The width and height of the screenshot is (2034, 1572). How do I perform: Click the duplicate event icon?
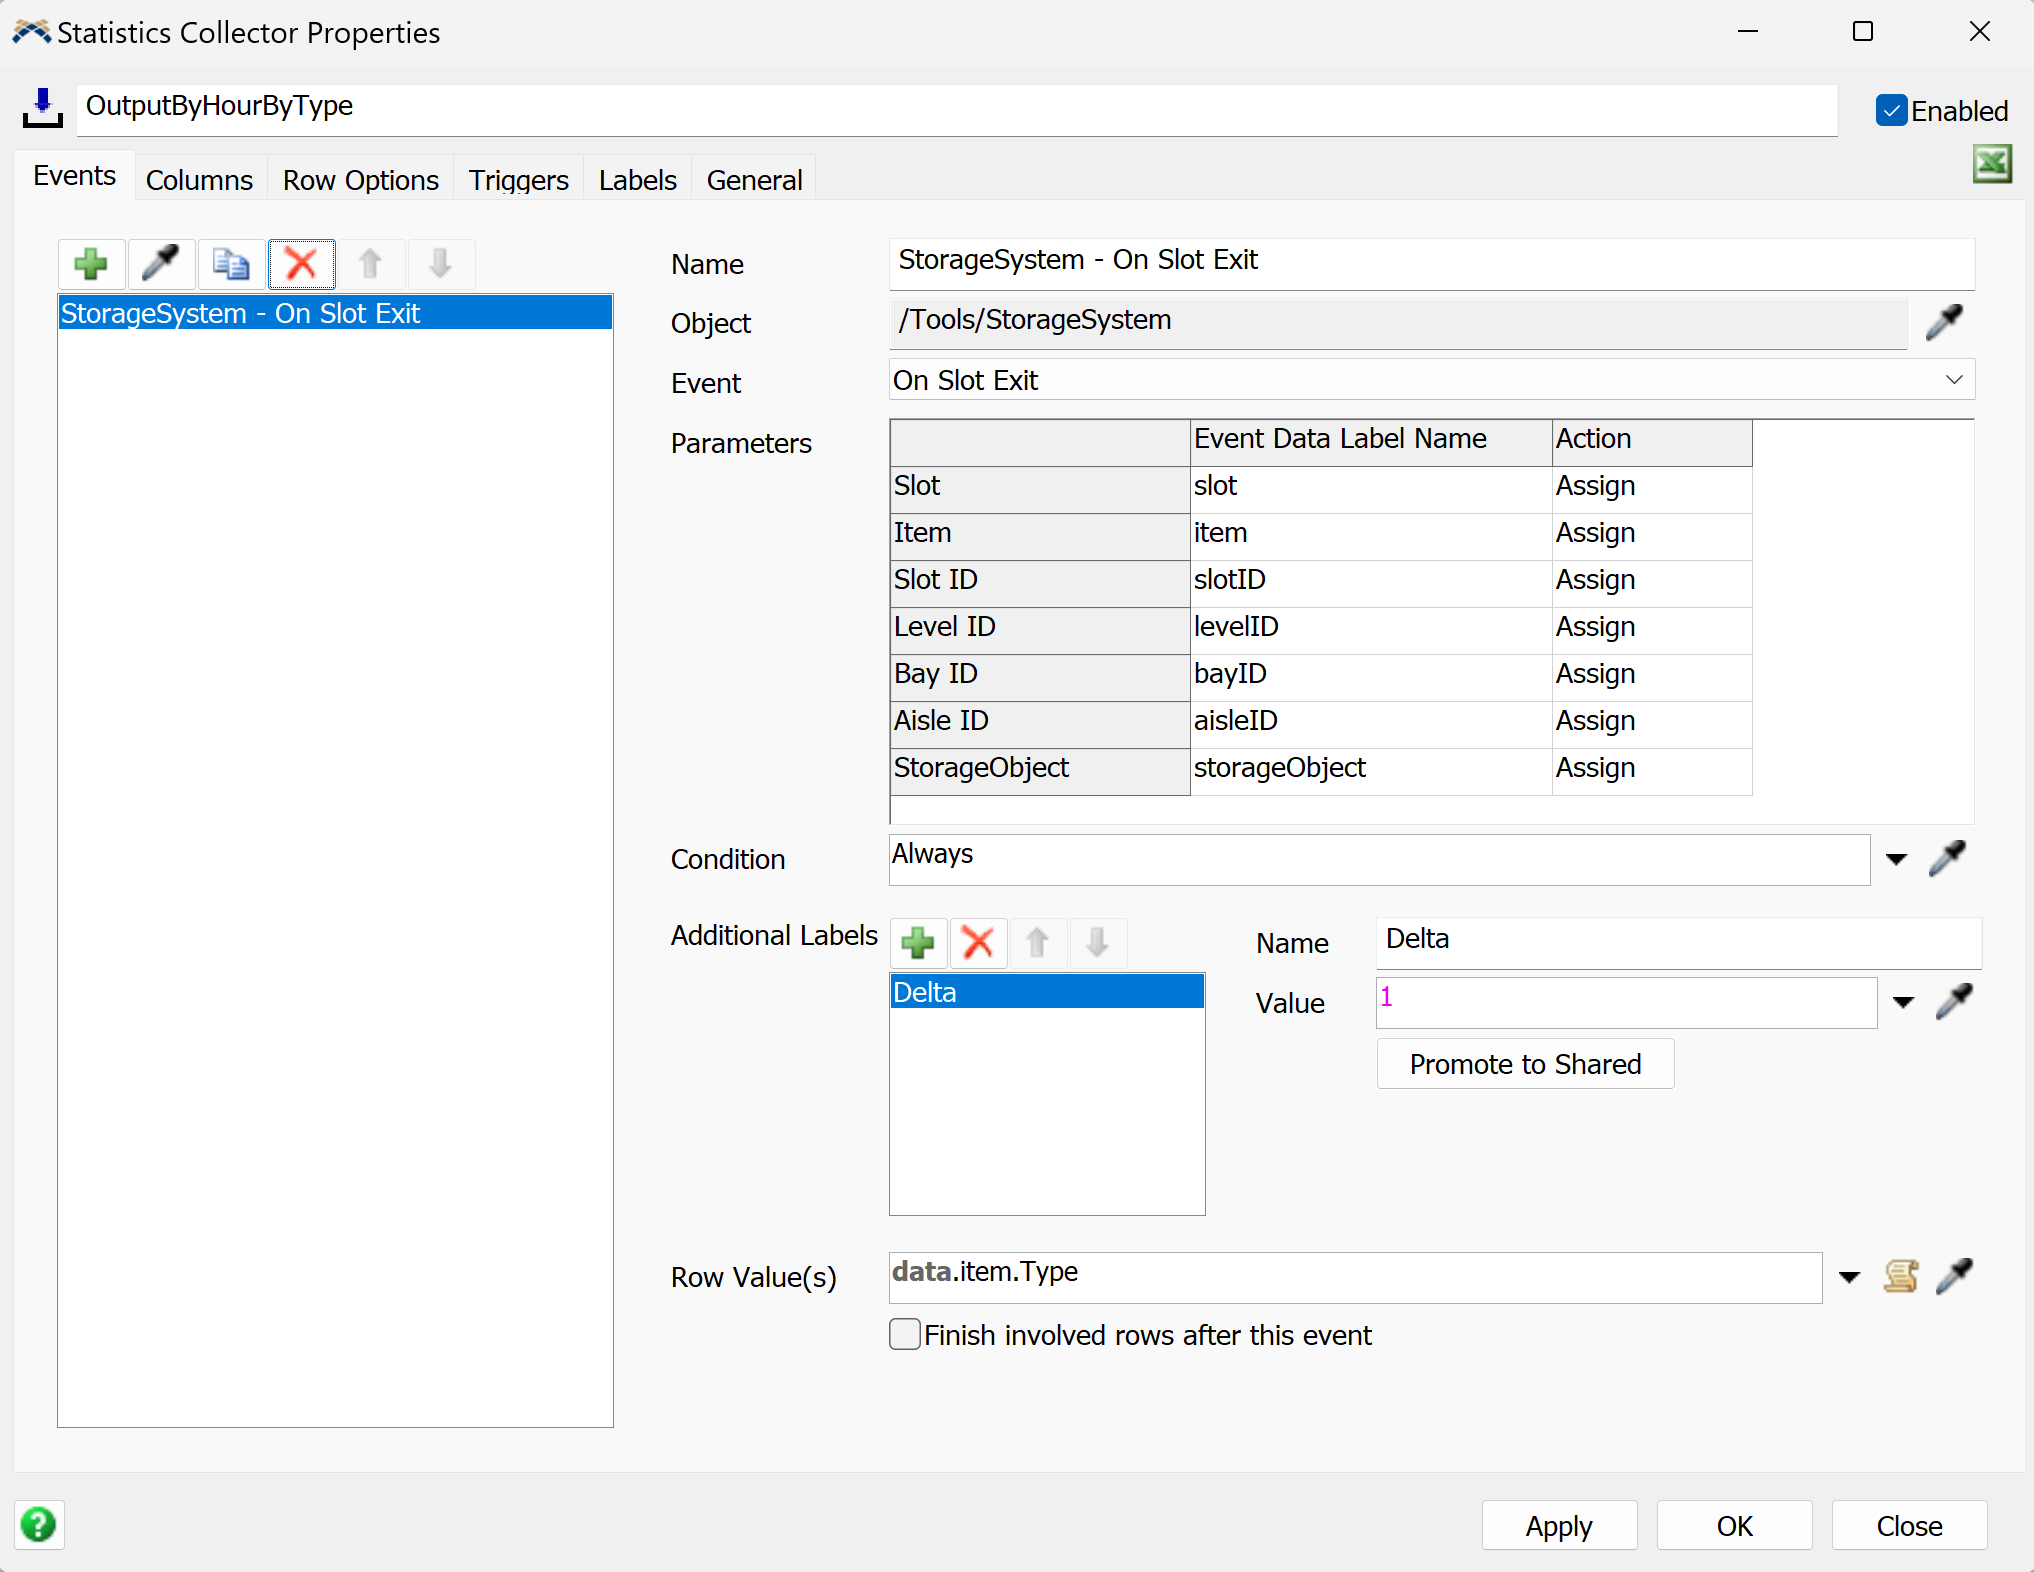[x=231, y=264]
